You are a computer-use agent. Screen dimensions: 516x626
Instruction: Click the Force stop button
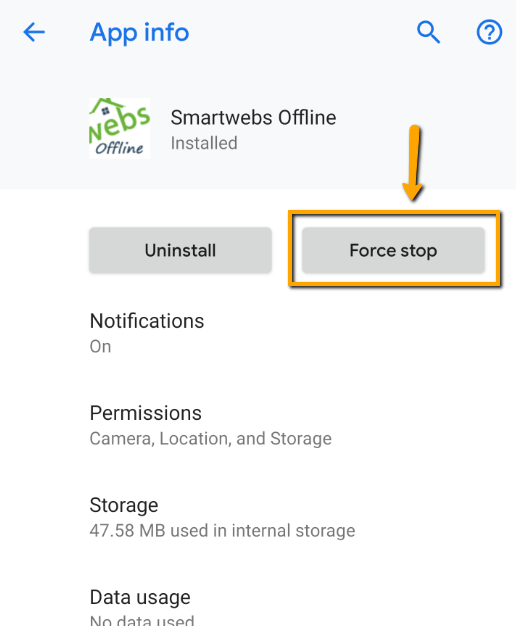[x=393, y=250]
